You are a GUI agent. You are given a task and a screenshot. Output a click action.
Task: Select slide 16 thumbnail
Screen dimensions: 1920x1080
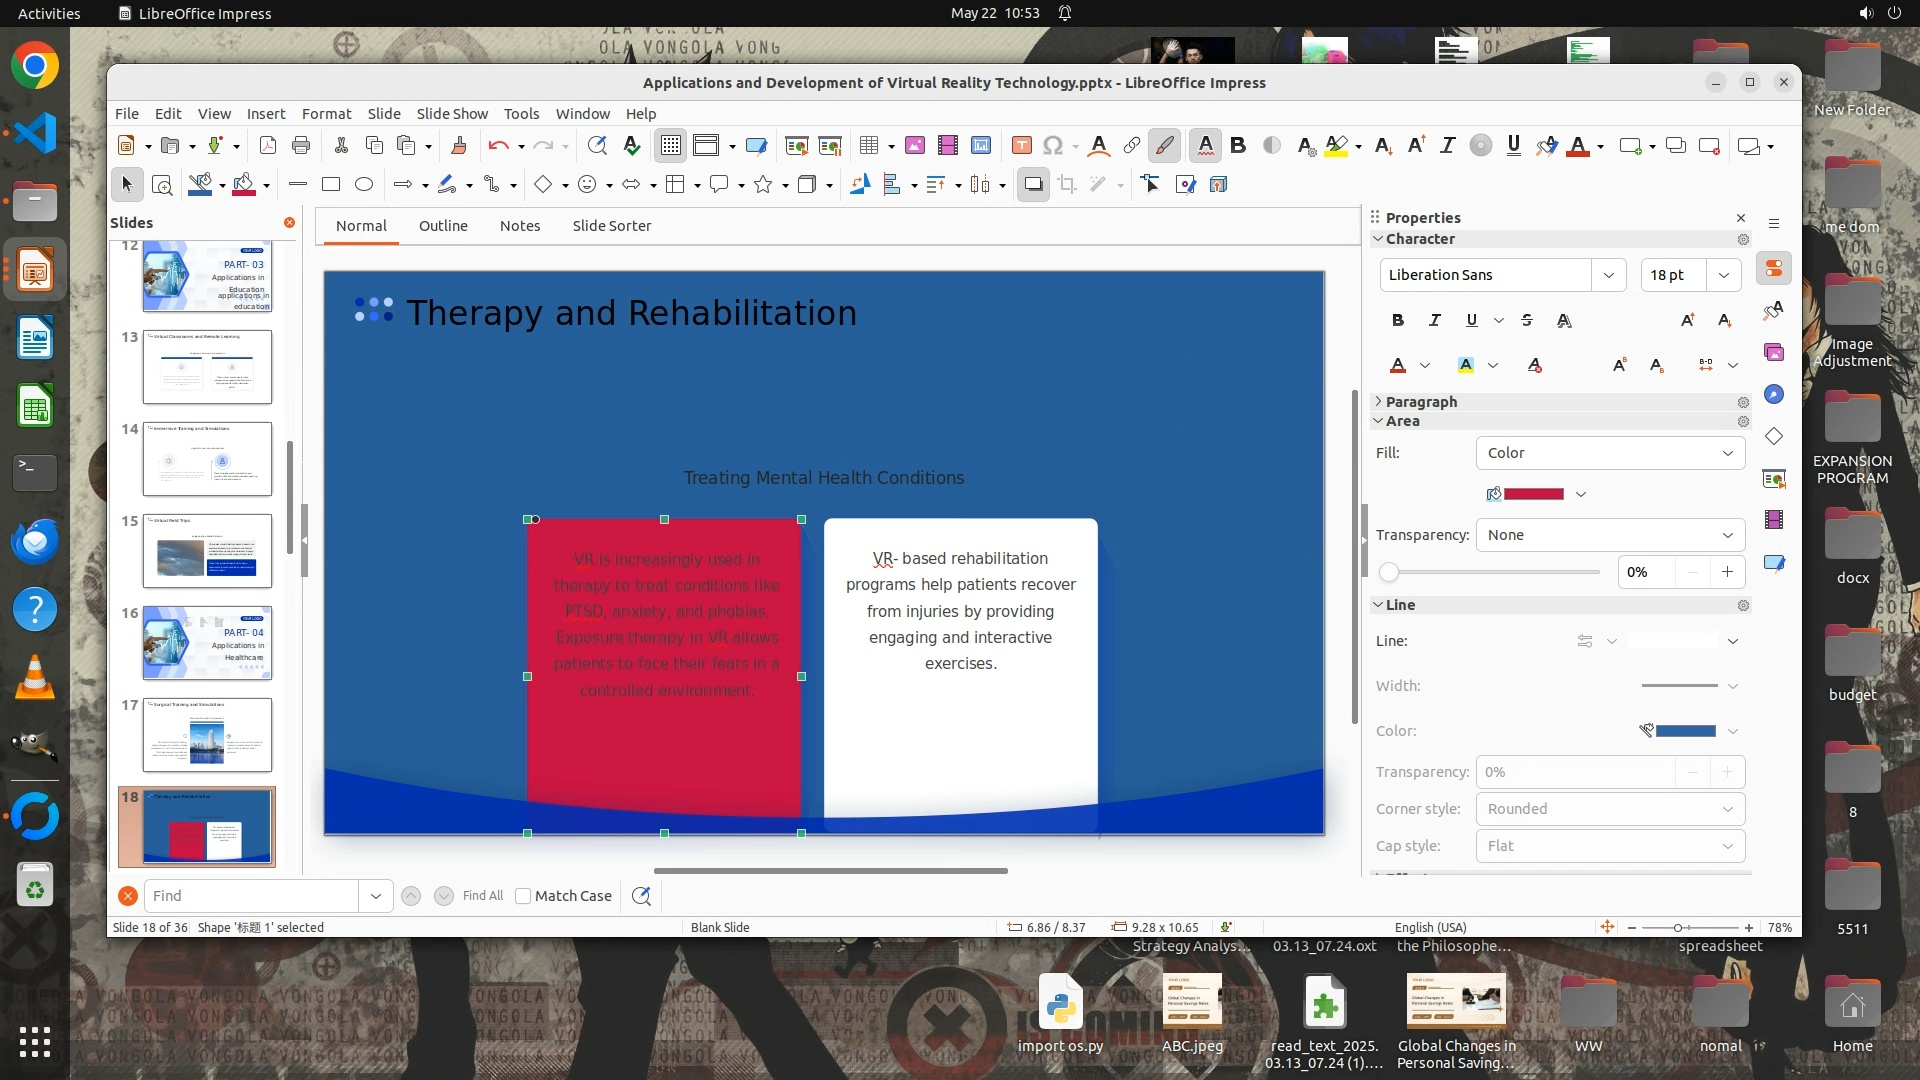207,643
